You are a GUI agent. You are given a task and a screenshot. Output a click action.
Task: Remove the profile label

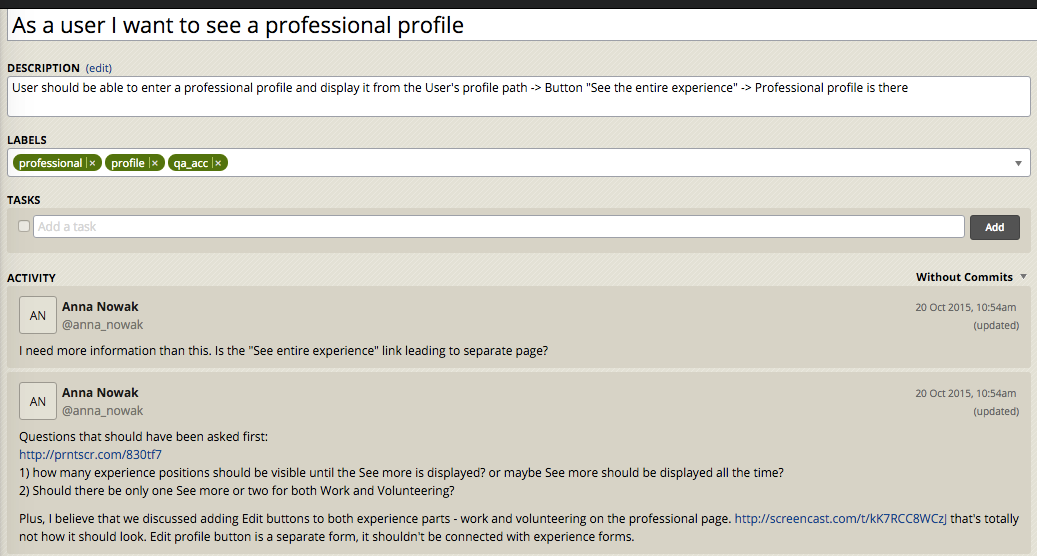click(x=155, y=163)
